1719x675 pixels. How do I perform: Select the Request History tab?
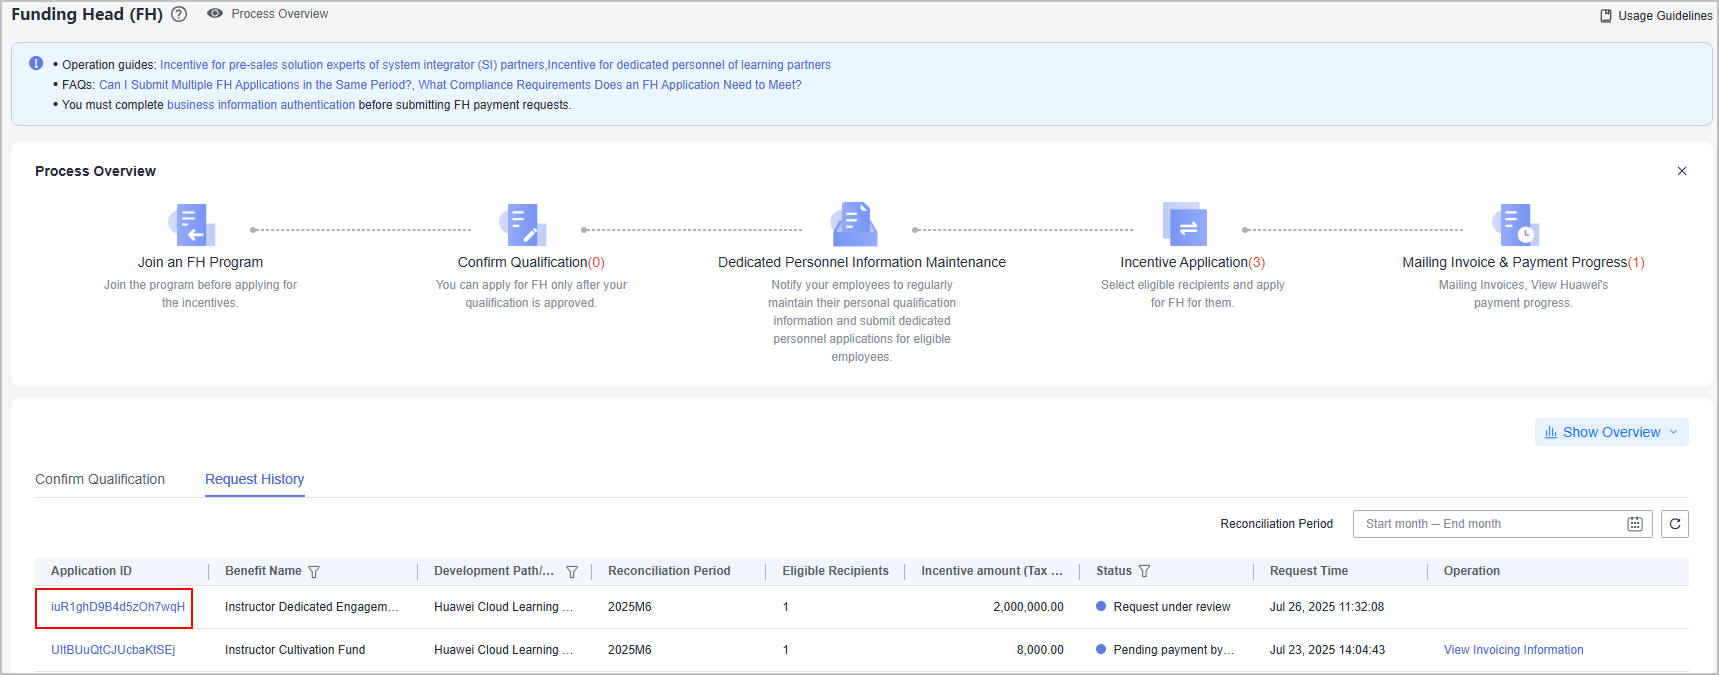tap(254, 479)
